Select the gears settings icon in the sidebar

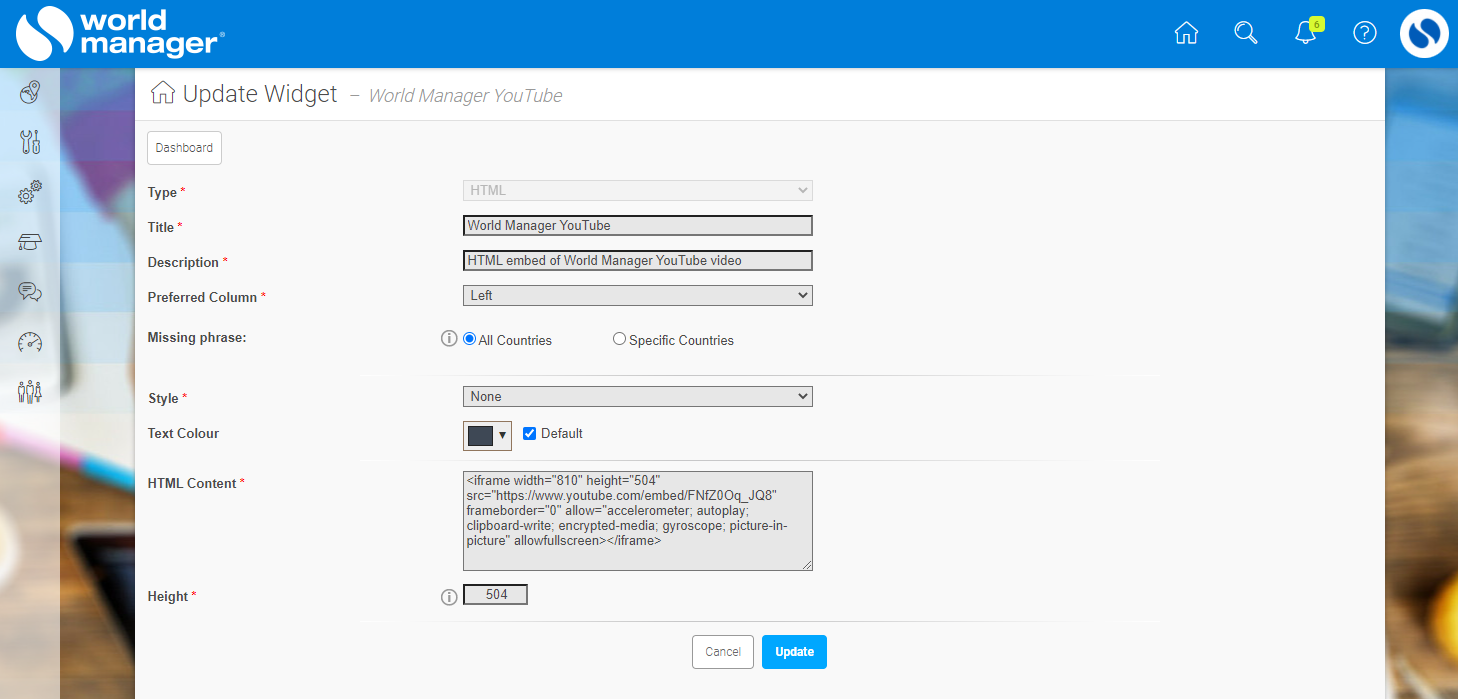click(x=29, y=192)
